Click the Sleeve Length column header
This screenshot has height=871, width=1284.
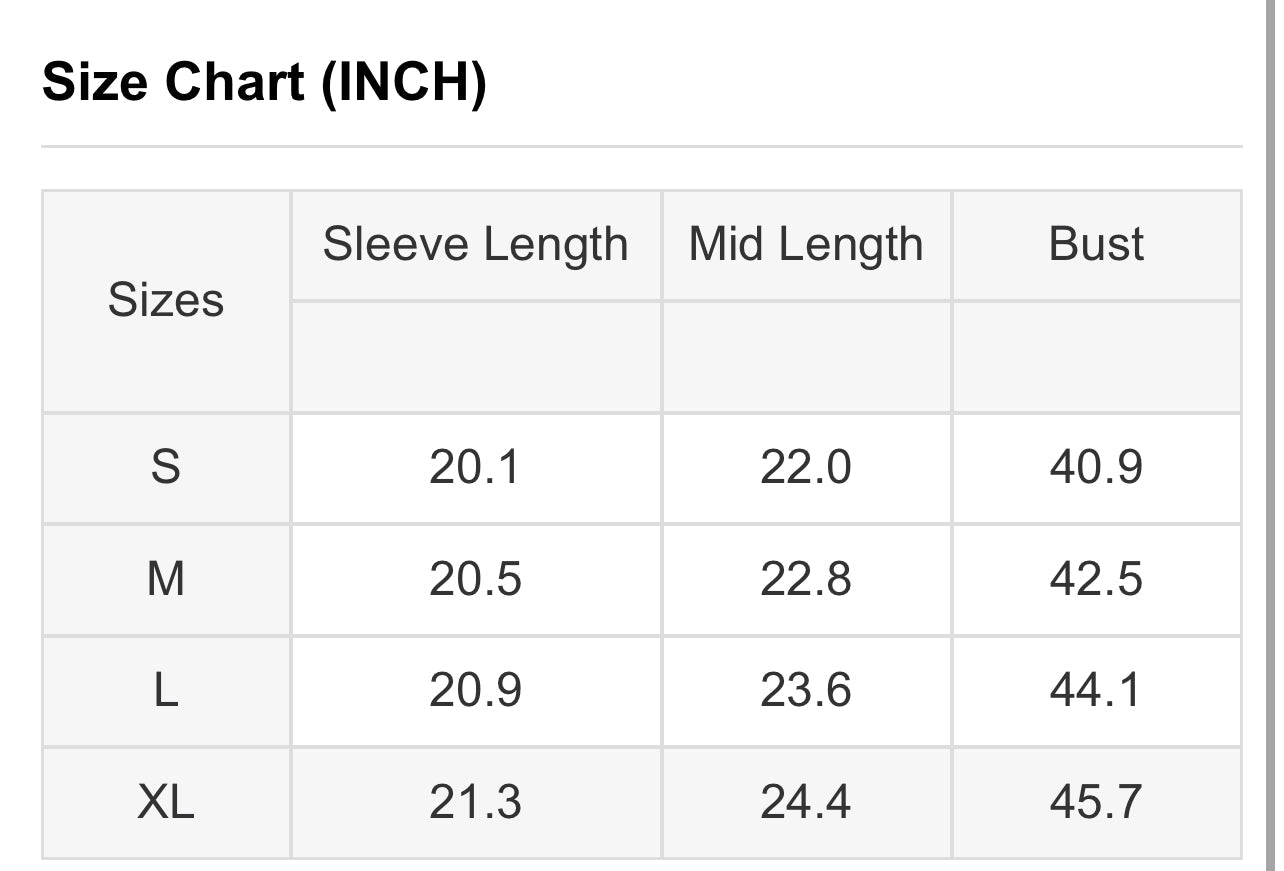[475, 245]
